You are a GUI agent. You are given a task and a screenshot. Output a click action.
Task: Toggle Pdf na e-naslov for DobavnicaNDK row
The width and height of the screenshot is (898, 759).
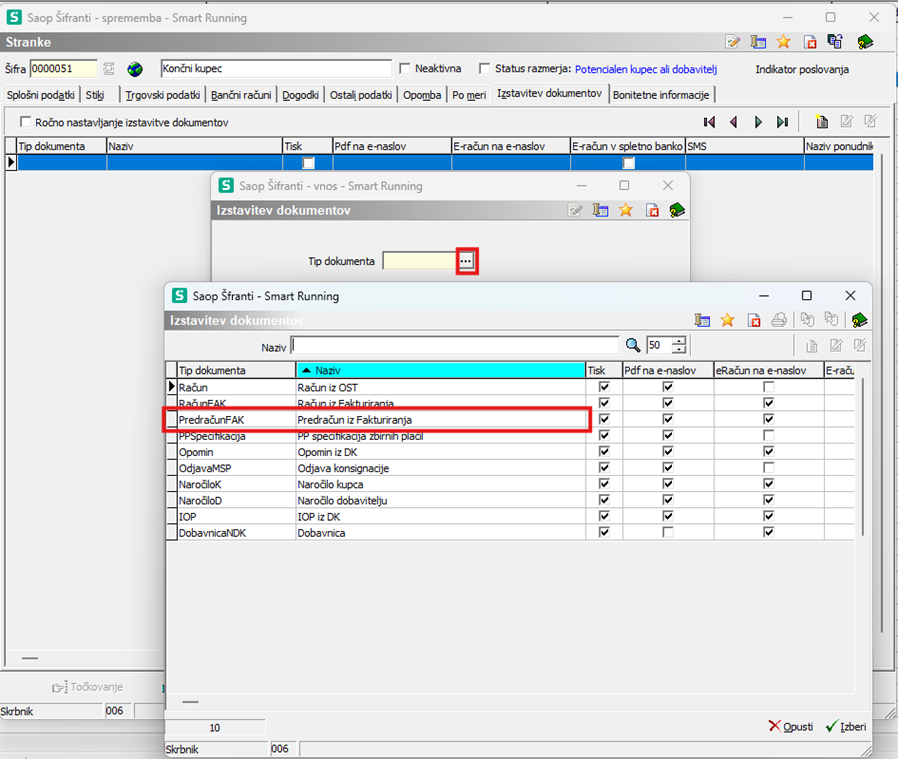click(x=667, y=533)
